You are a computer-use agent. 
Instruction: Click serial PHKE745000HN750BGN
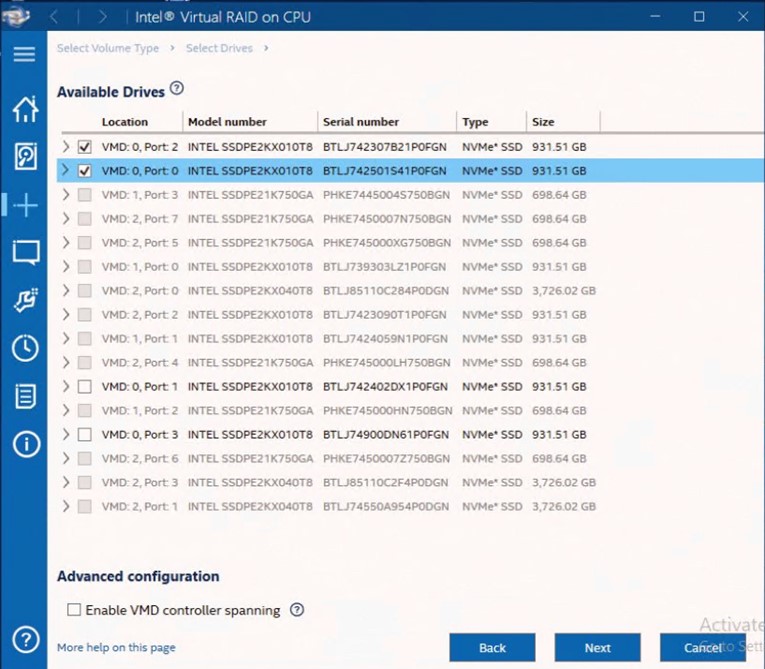[x=387, y=410]
